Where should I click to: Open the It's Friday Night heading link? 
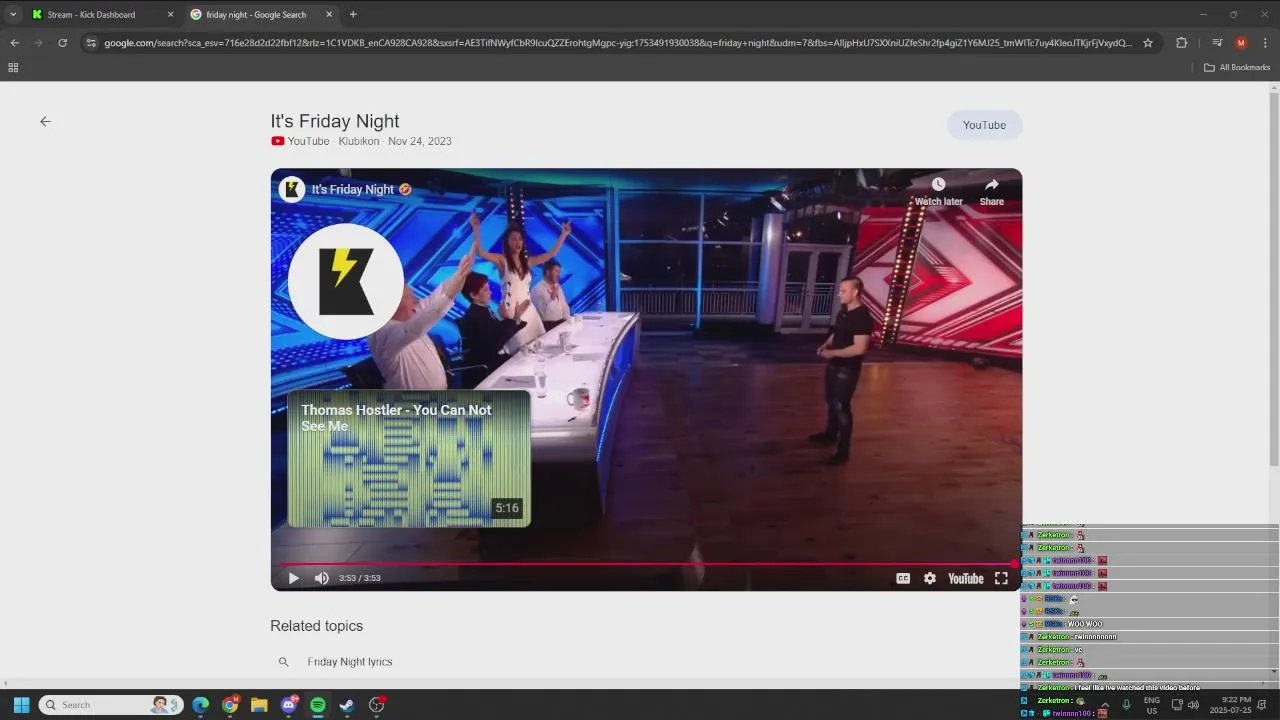[335, 121]
